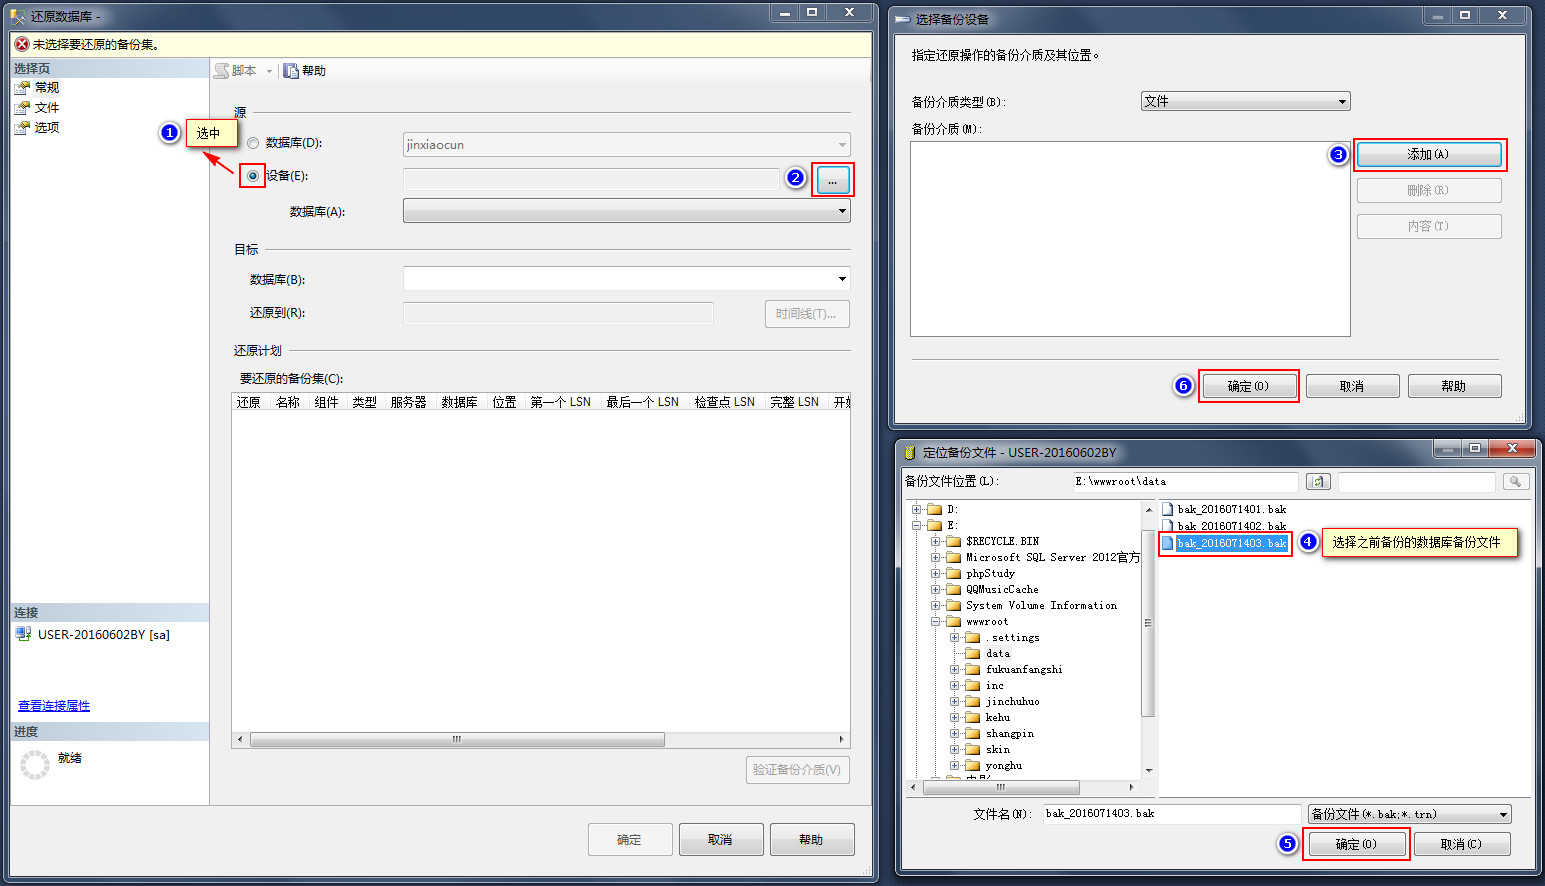Click the error icon in the warning banner
Image resolution: width=1545 pixels, height=886 pixels.
22,44
